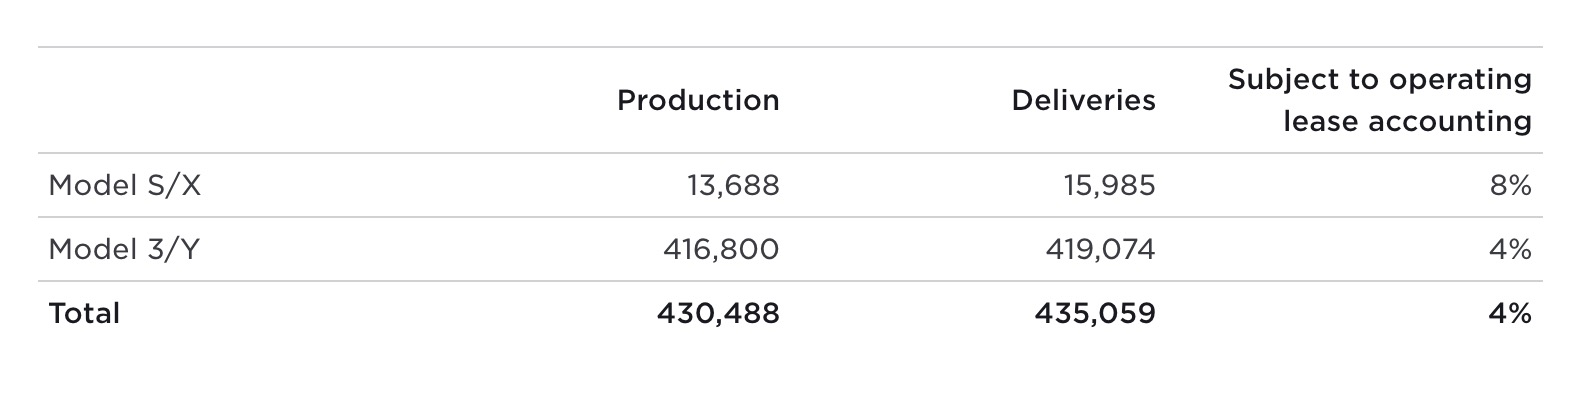Select total production figure 430,488
The image size is (1588, 402).
[x=717, y=314]
